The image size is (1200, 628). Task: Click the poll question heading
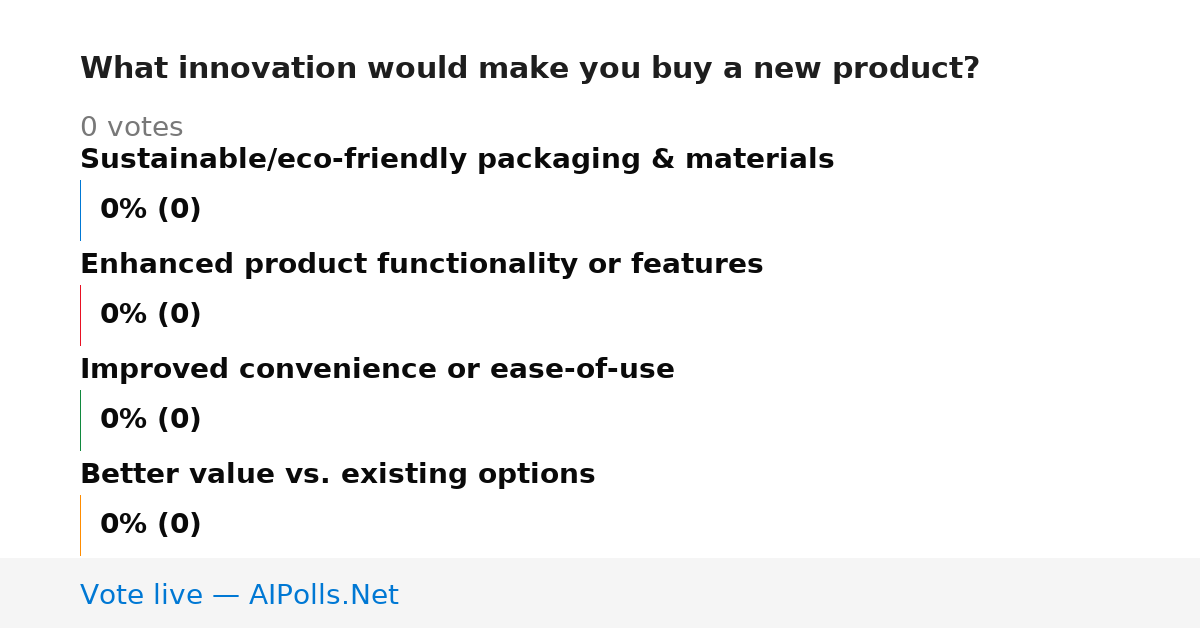pos(530,69)
